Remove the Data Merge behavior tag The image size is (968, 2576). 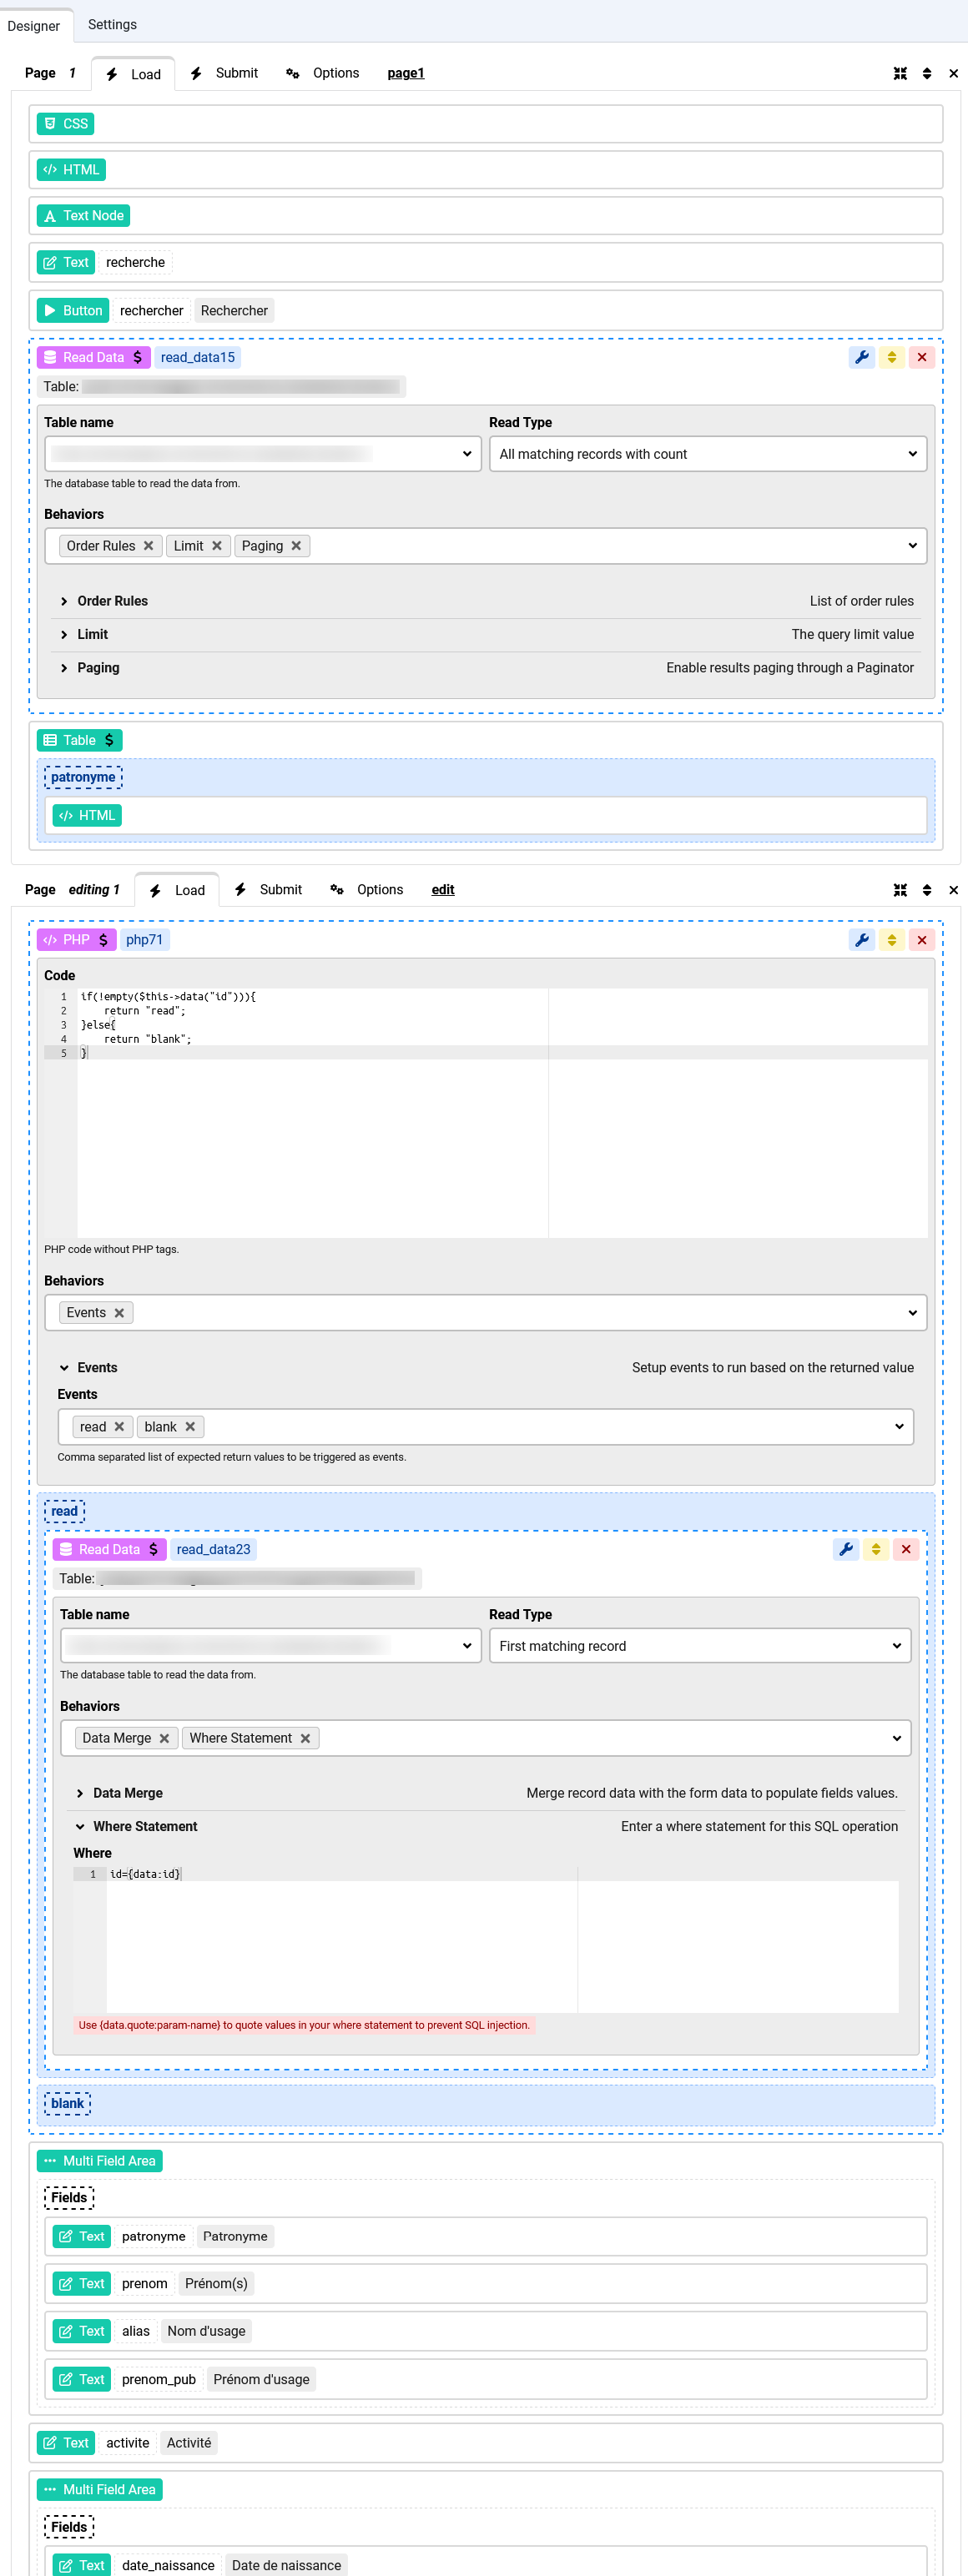(x=164, y=1738)
